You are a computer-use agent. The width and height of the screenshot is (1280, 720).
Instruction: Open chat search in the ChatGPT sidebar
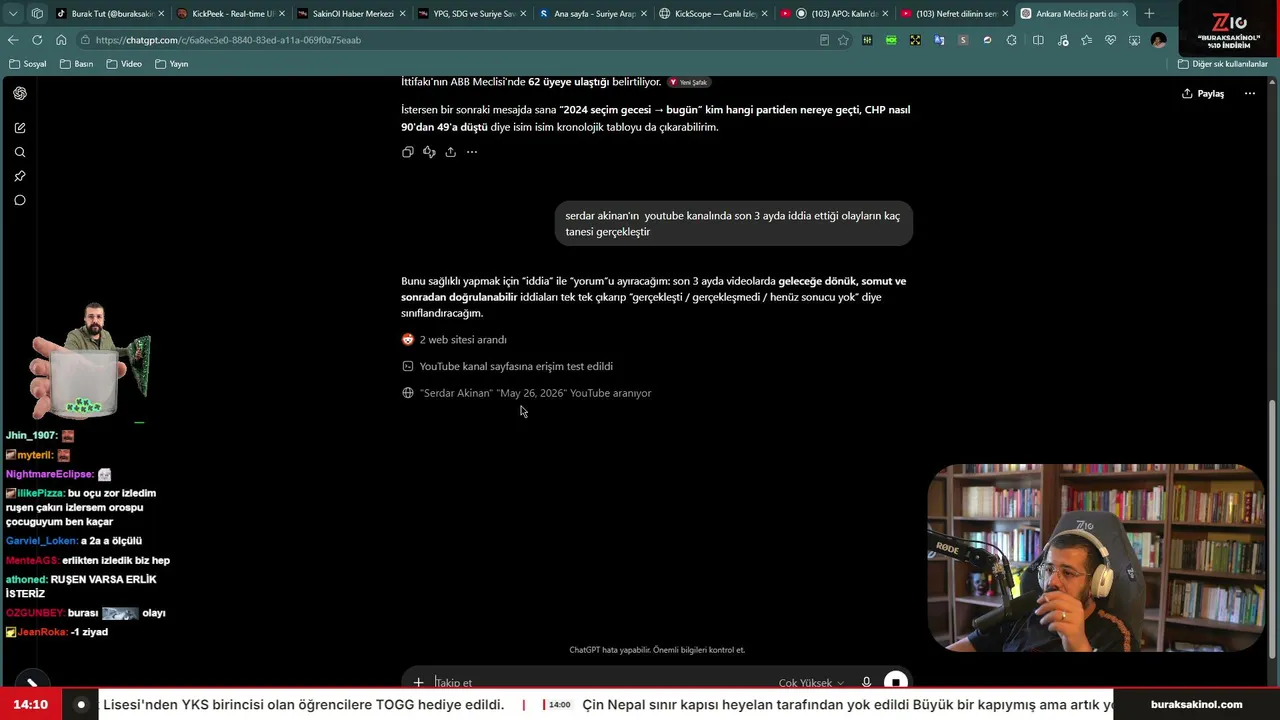coord(20,152)
